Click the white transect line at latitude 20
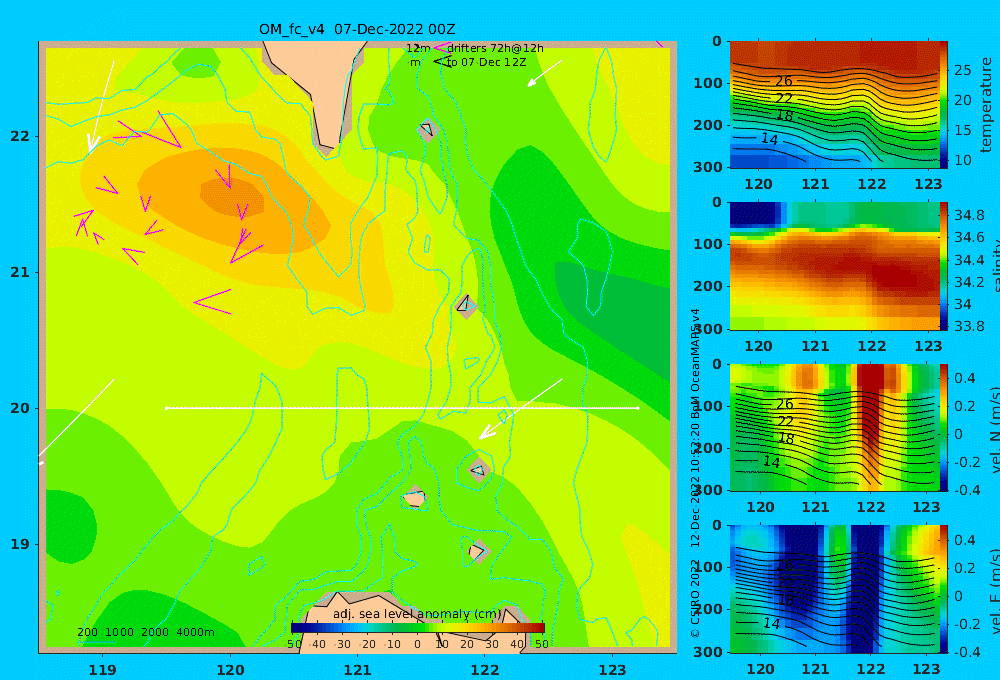 point(402,408)
